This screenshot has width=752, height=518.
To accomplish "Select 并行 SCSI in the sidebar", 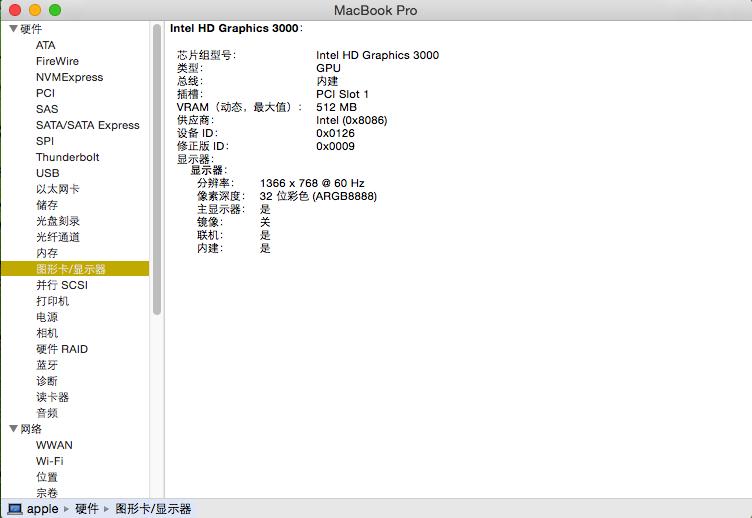I will 62,285.
